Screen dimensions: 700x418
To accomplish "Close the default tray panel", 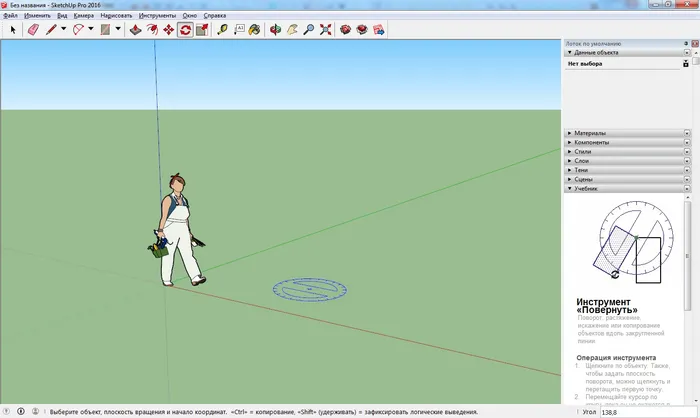I will (695, 44).
